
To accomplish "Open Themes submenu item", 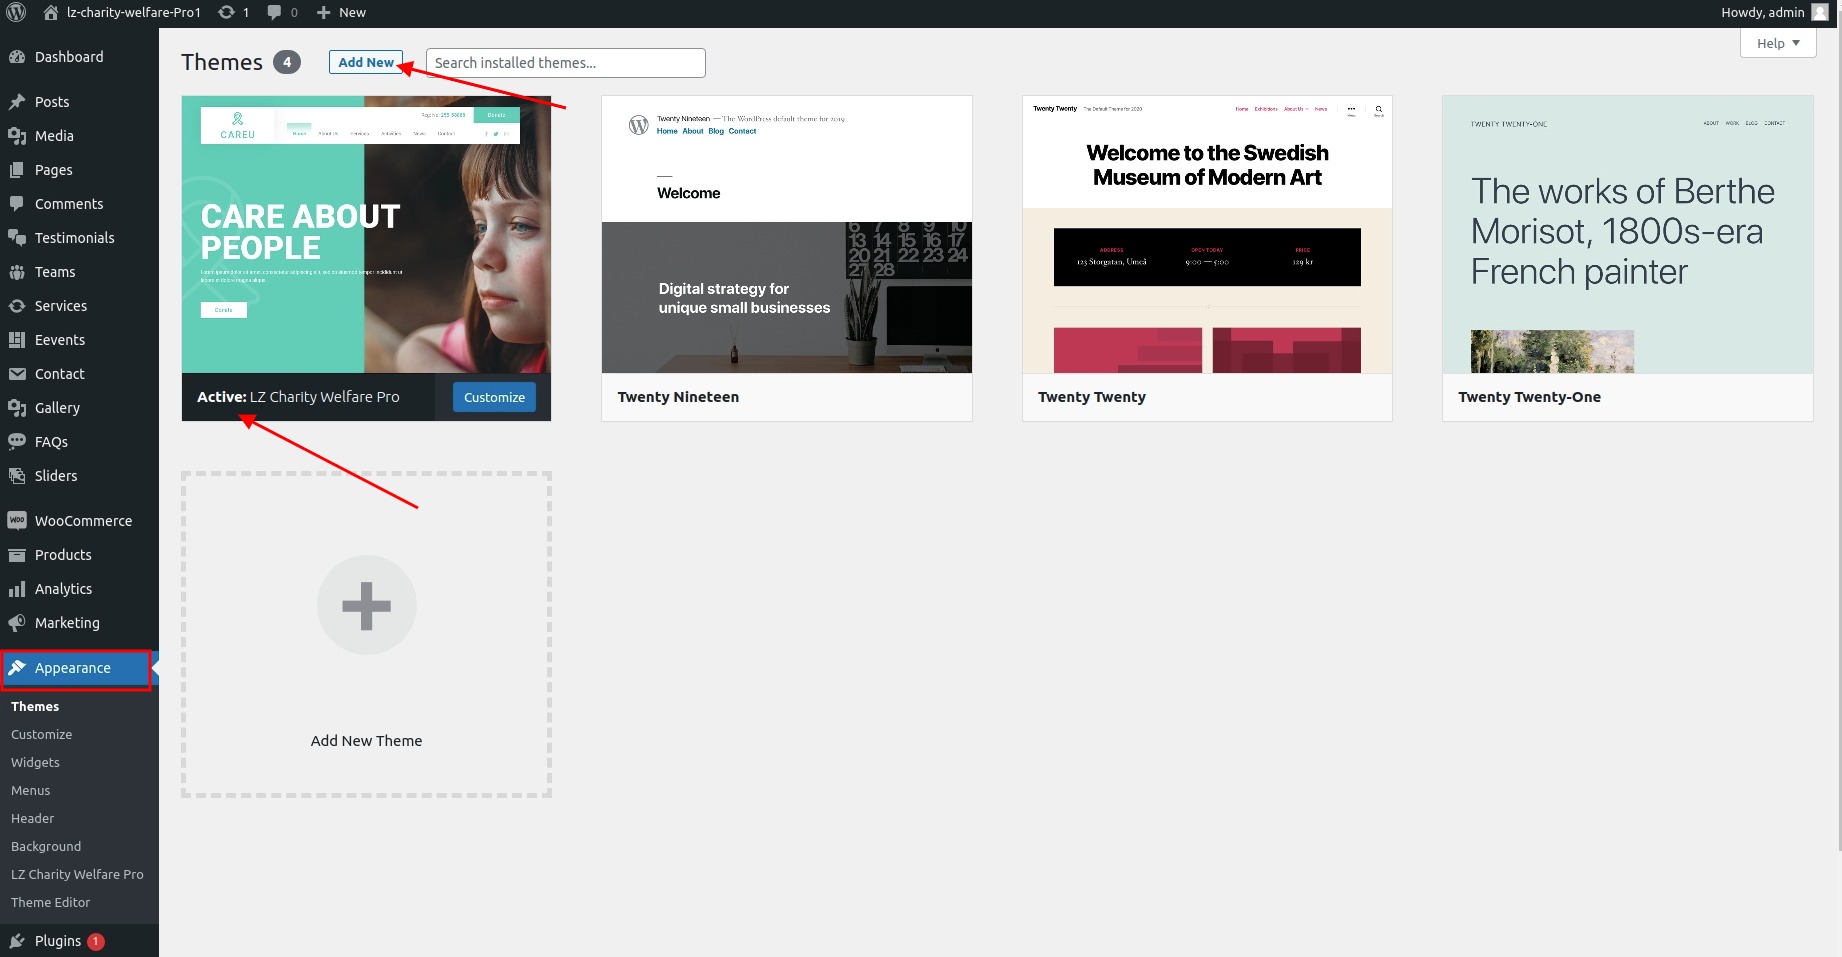I will 35,706.
